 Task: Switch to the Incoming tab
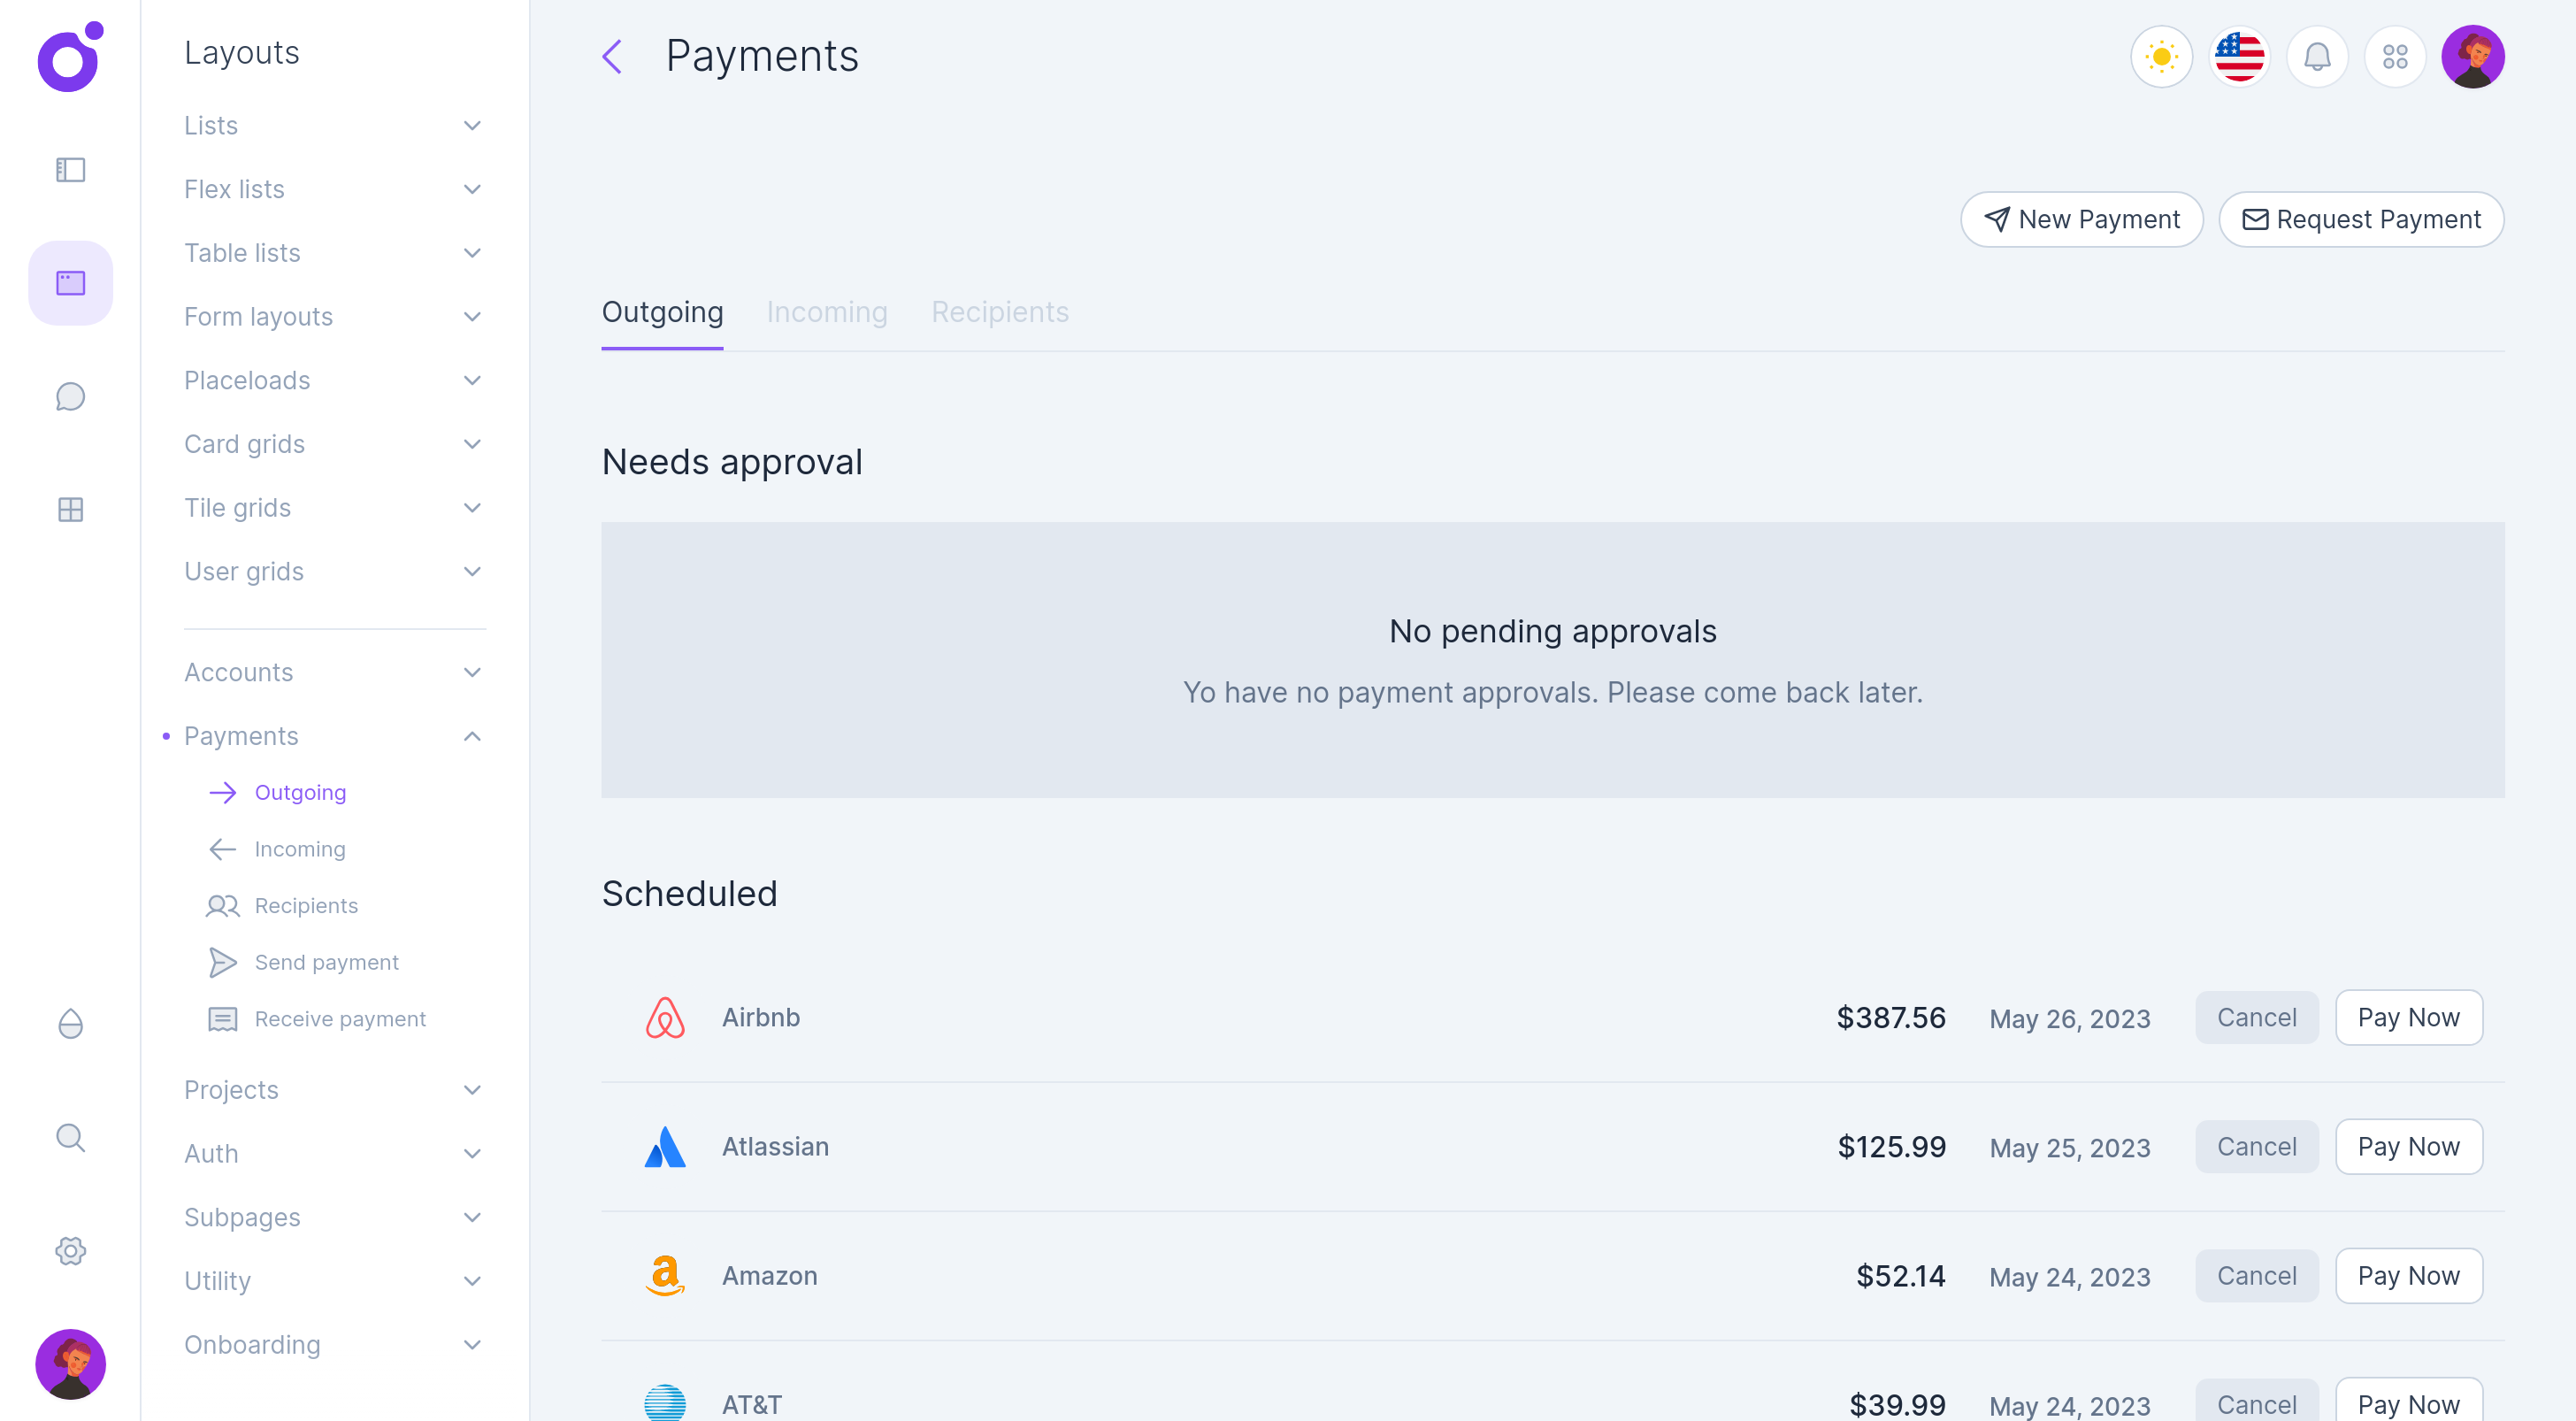coord(826,312)
